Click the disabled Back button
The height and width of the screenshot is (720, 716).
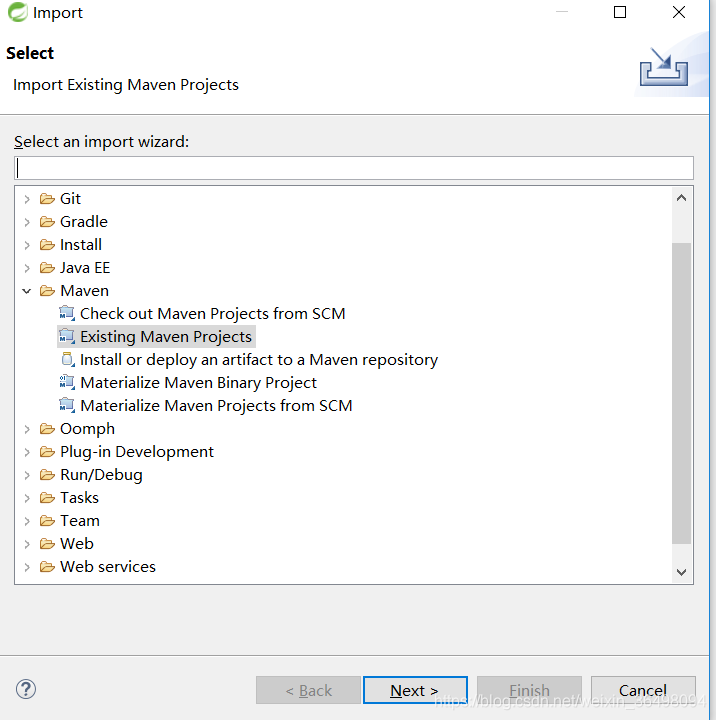(x=308, y=690)
